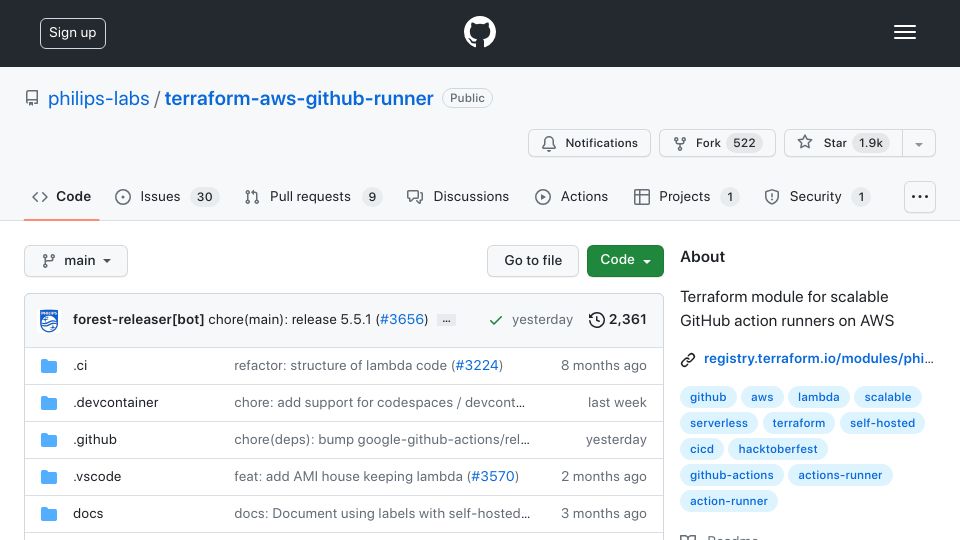Click the actions-runner topic tag
The width and height of the screenshot is (960, 540).
point(840,475)
